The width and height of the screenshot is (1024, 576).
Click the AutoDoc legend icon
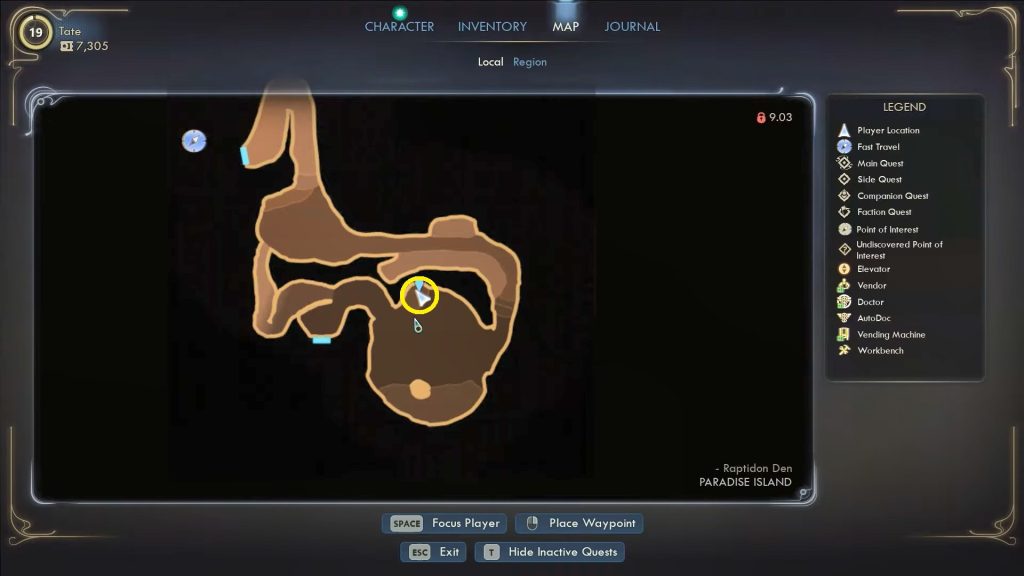(844, 318)
